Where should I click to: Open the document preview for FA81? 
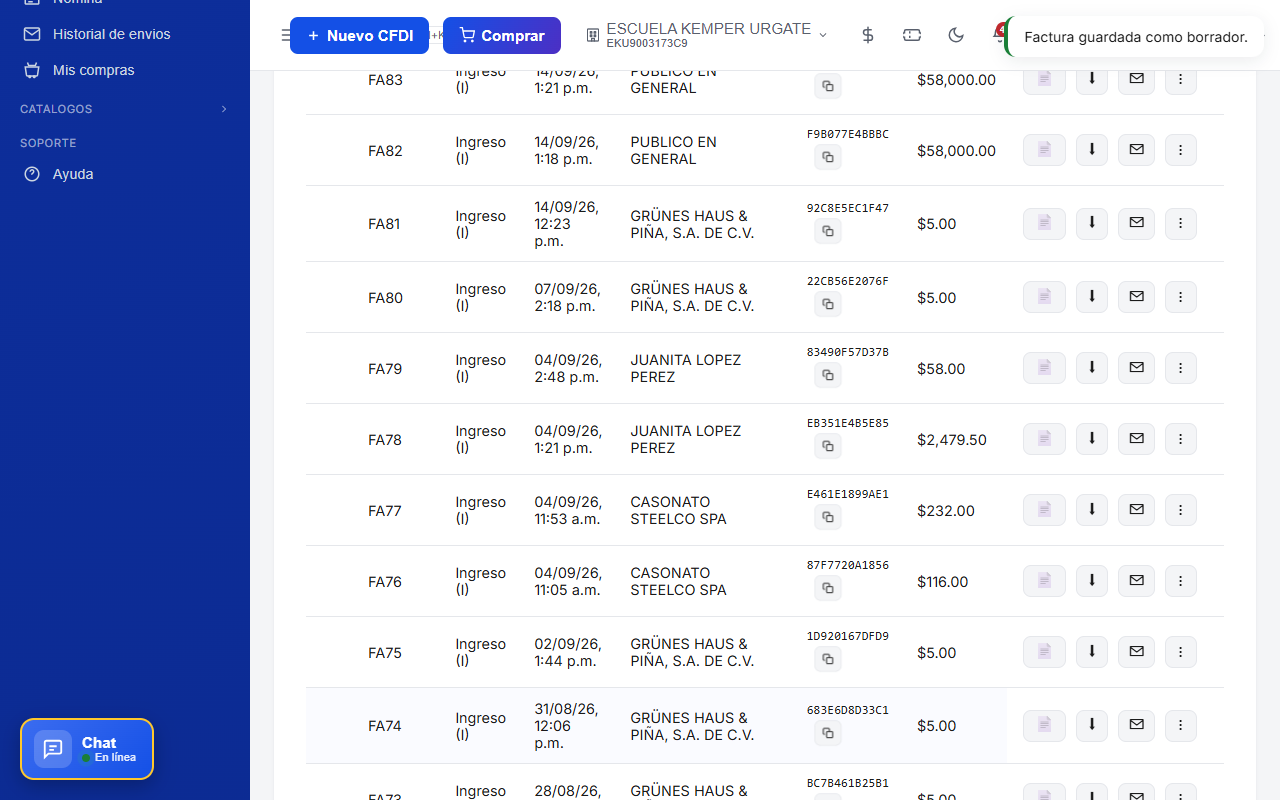click(1044, 223)
